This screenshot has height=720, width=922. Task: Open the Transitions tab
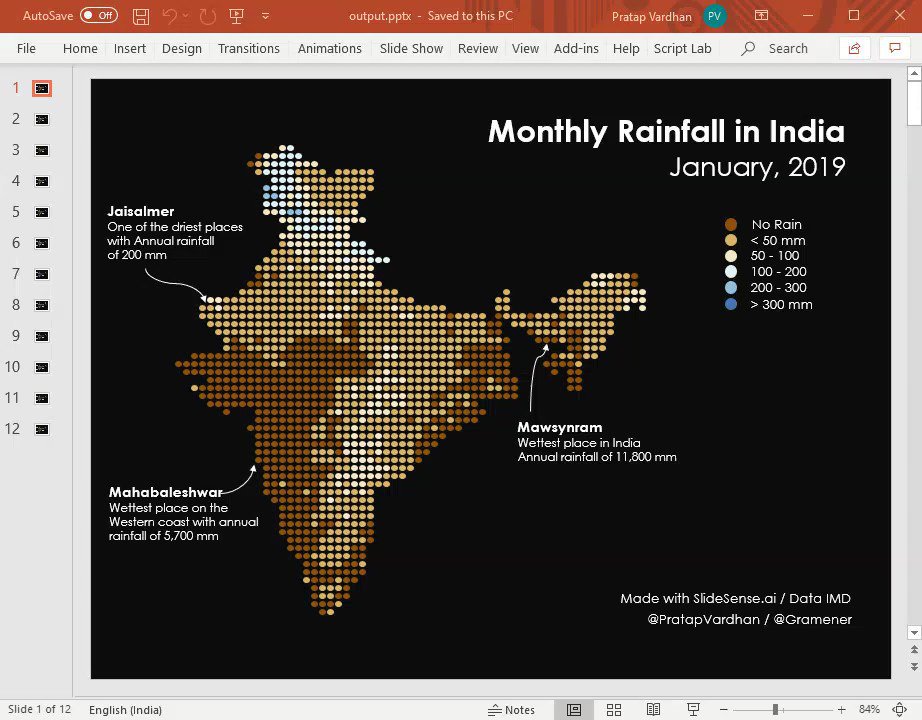(250, 48)
